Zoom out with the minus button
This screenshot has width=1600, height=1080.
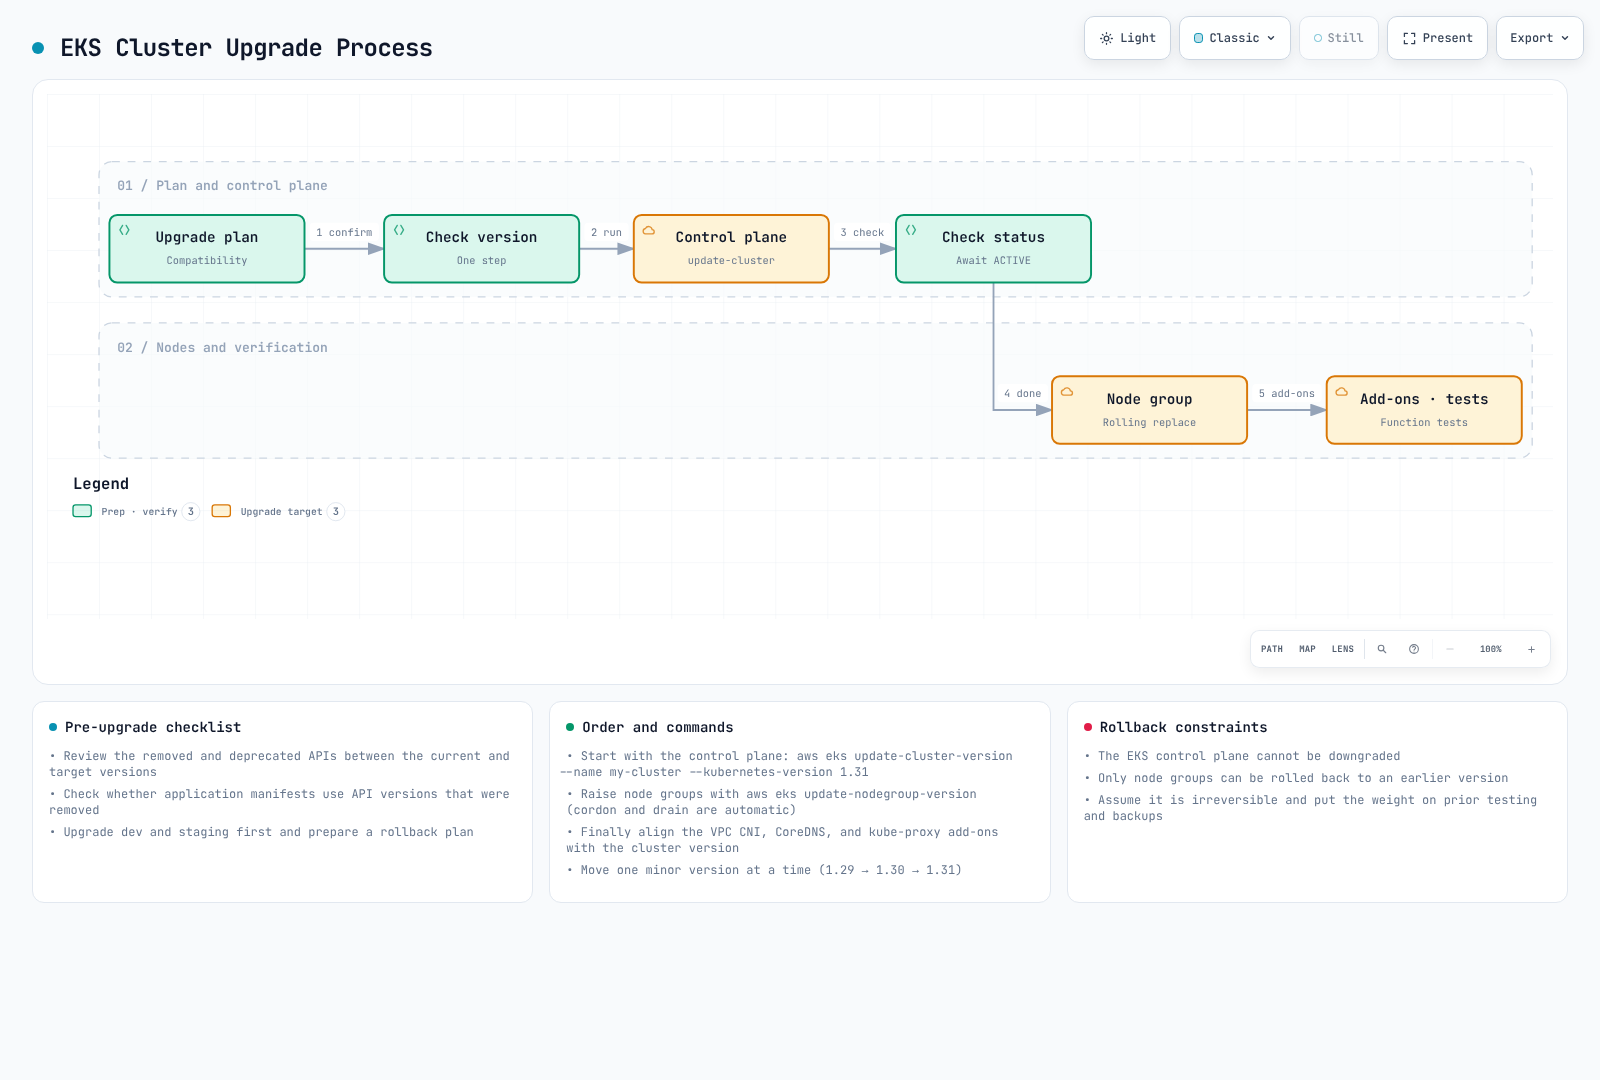[1450, 649]
